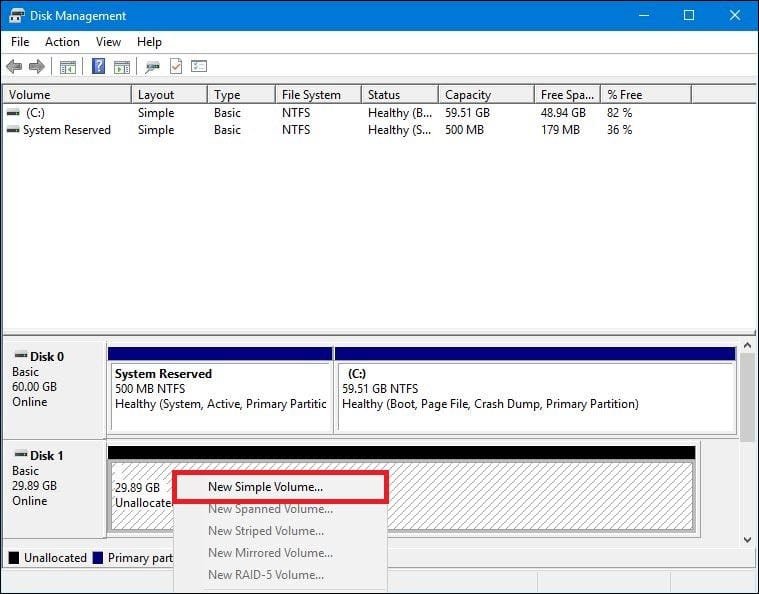
Task: Minimize the Disk Management window
Action: [x=644, y=15]
